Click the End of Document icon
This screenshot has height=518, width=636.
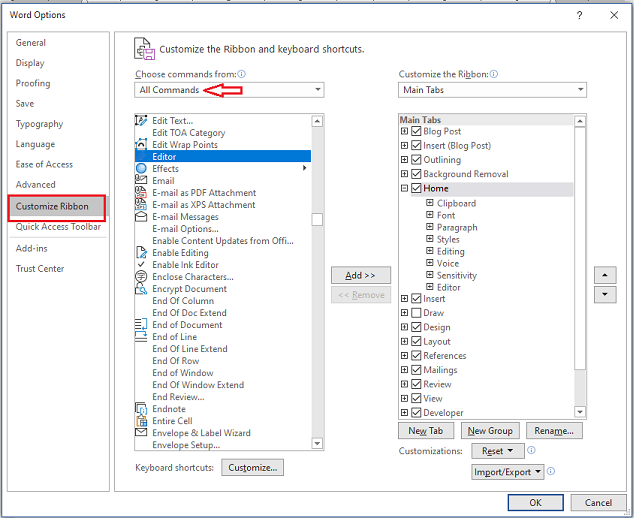point(141,325)
